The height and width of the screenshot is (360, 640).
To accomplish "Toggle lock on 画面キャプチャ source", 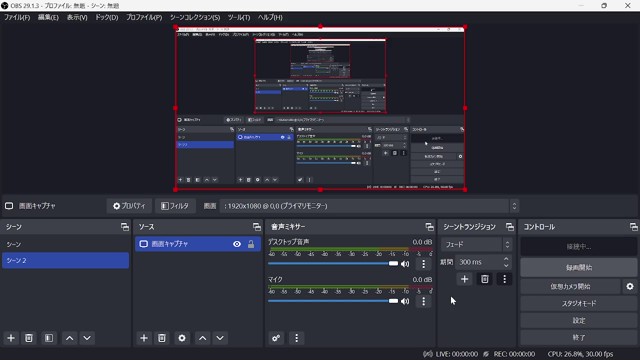I will coord(251,244).
